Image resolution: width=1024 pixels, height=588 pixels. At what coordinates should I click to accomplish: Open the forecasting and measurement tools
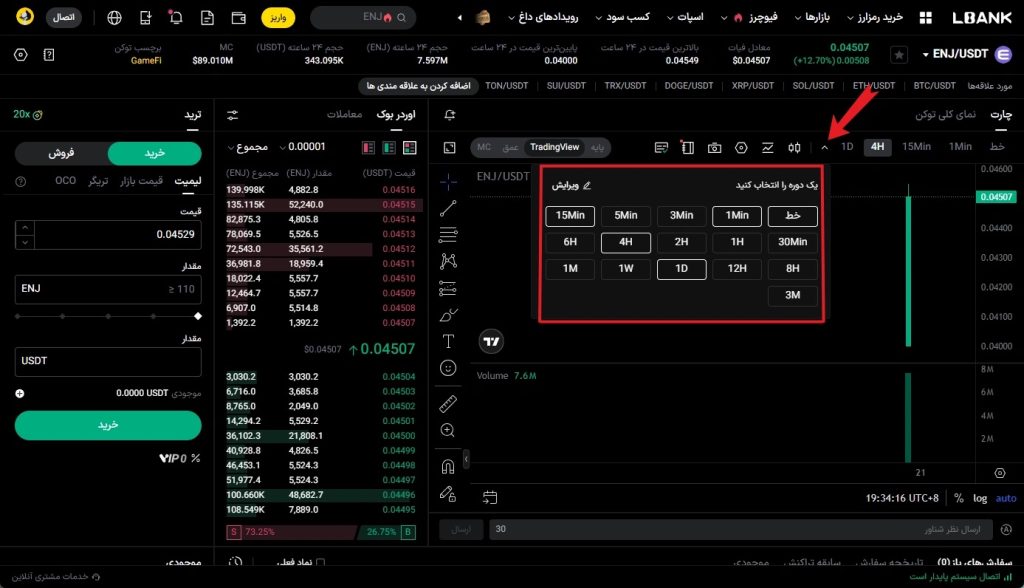(x=448, y=288)
